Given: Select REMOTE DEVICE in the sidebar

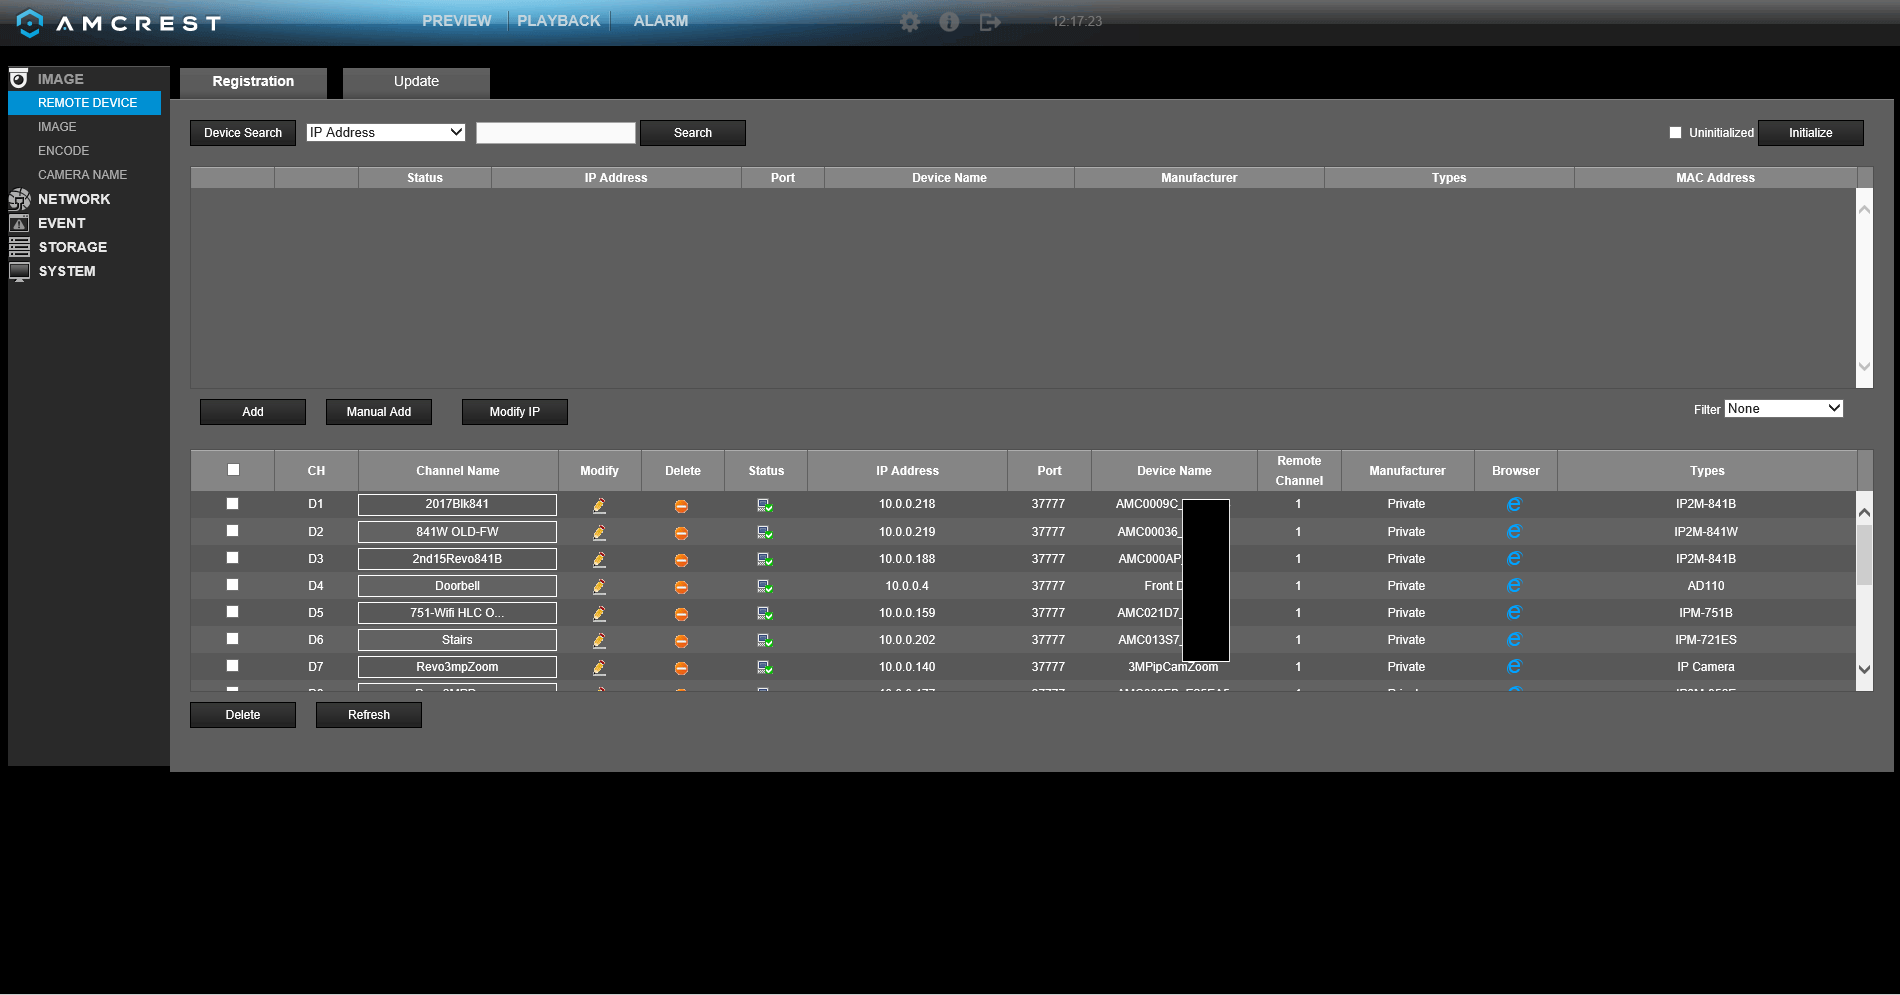Looking at the screenshot, I should pos(85,103).
